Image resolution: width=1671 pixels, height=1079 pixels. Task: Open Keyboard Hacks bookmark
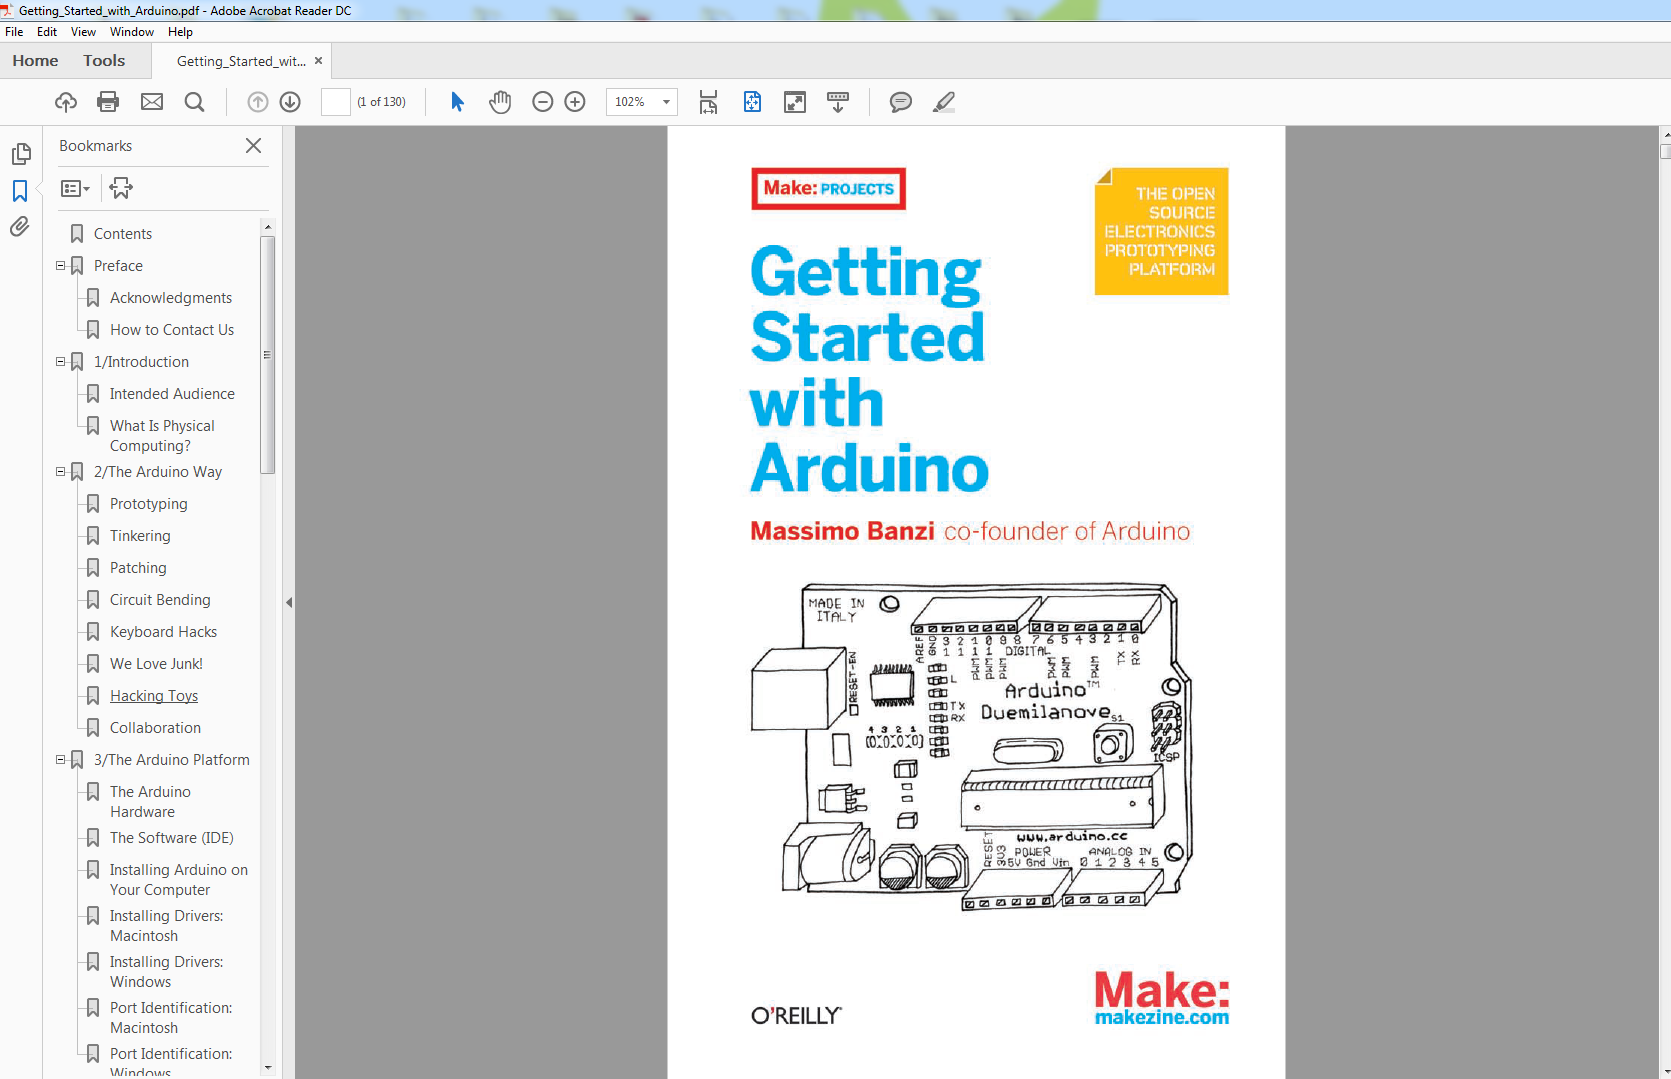[163, 632]
